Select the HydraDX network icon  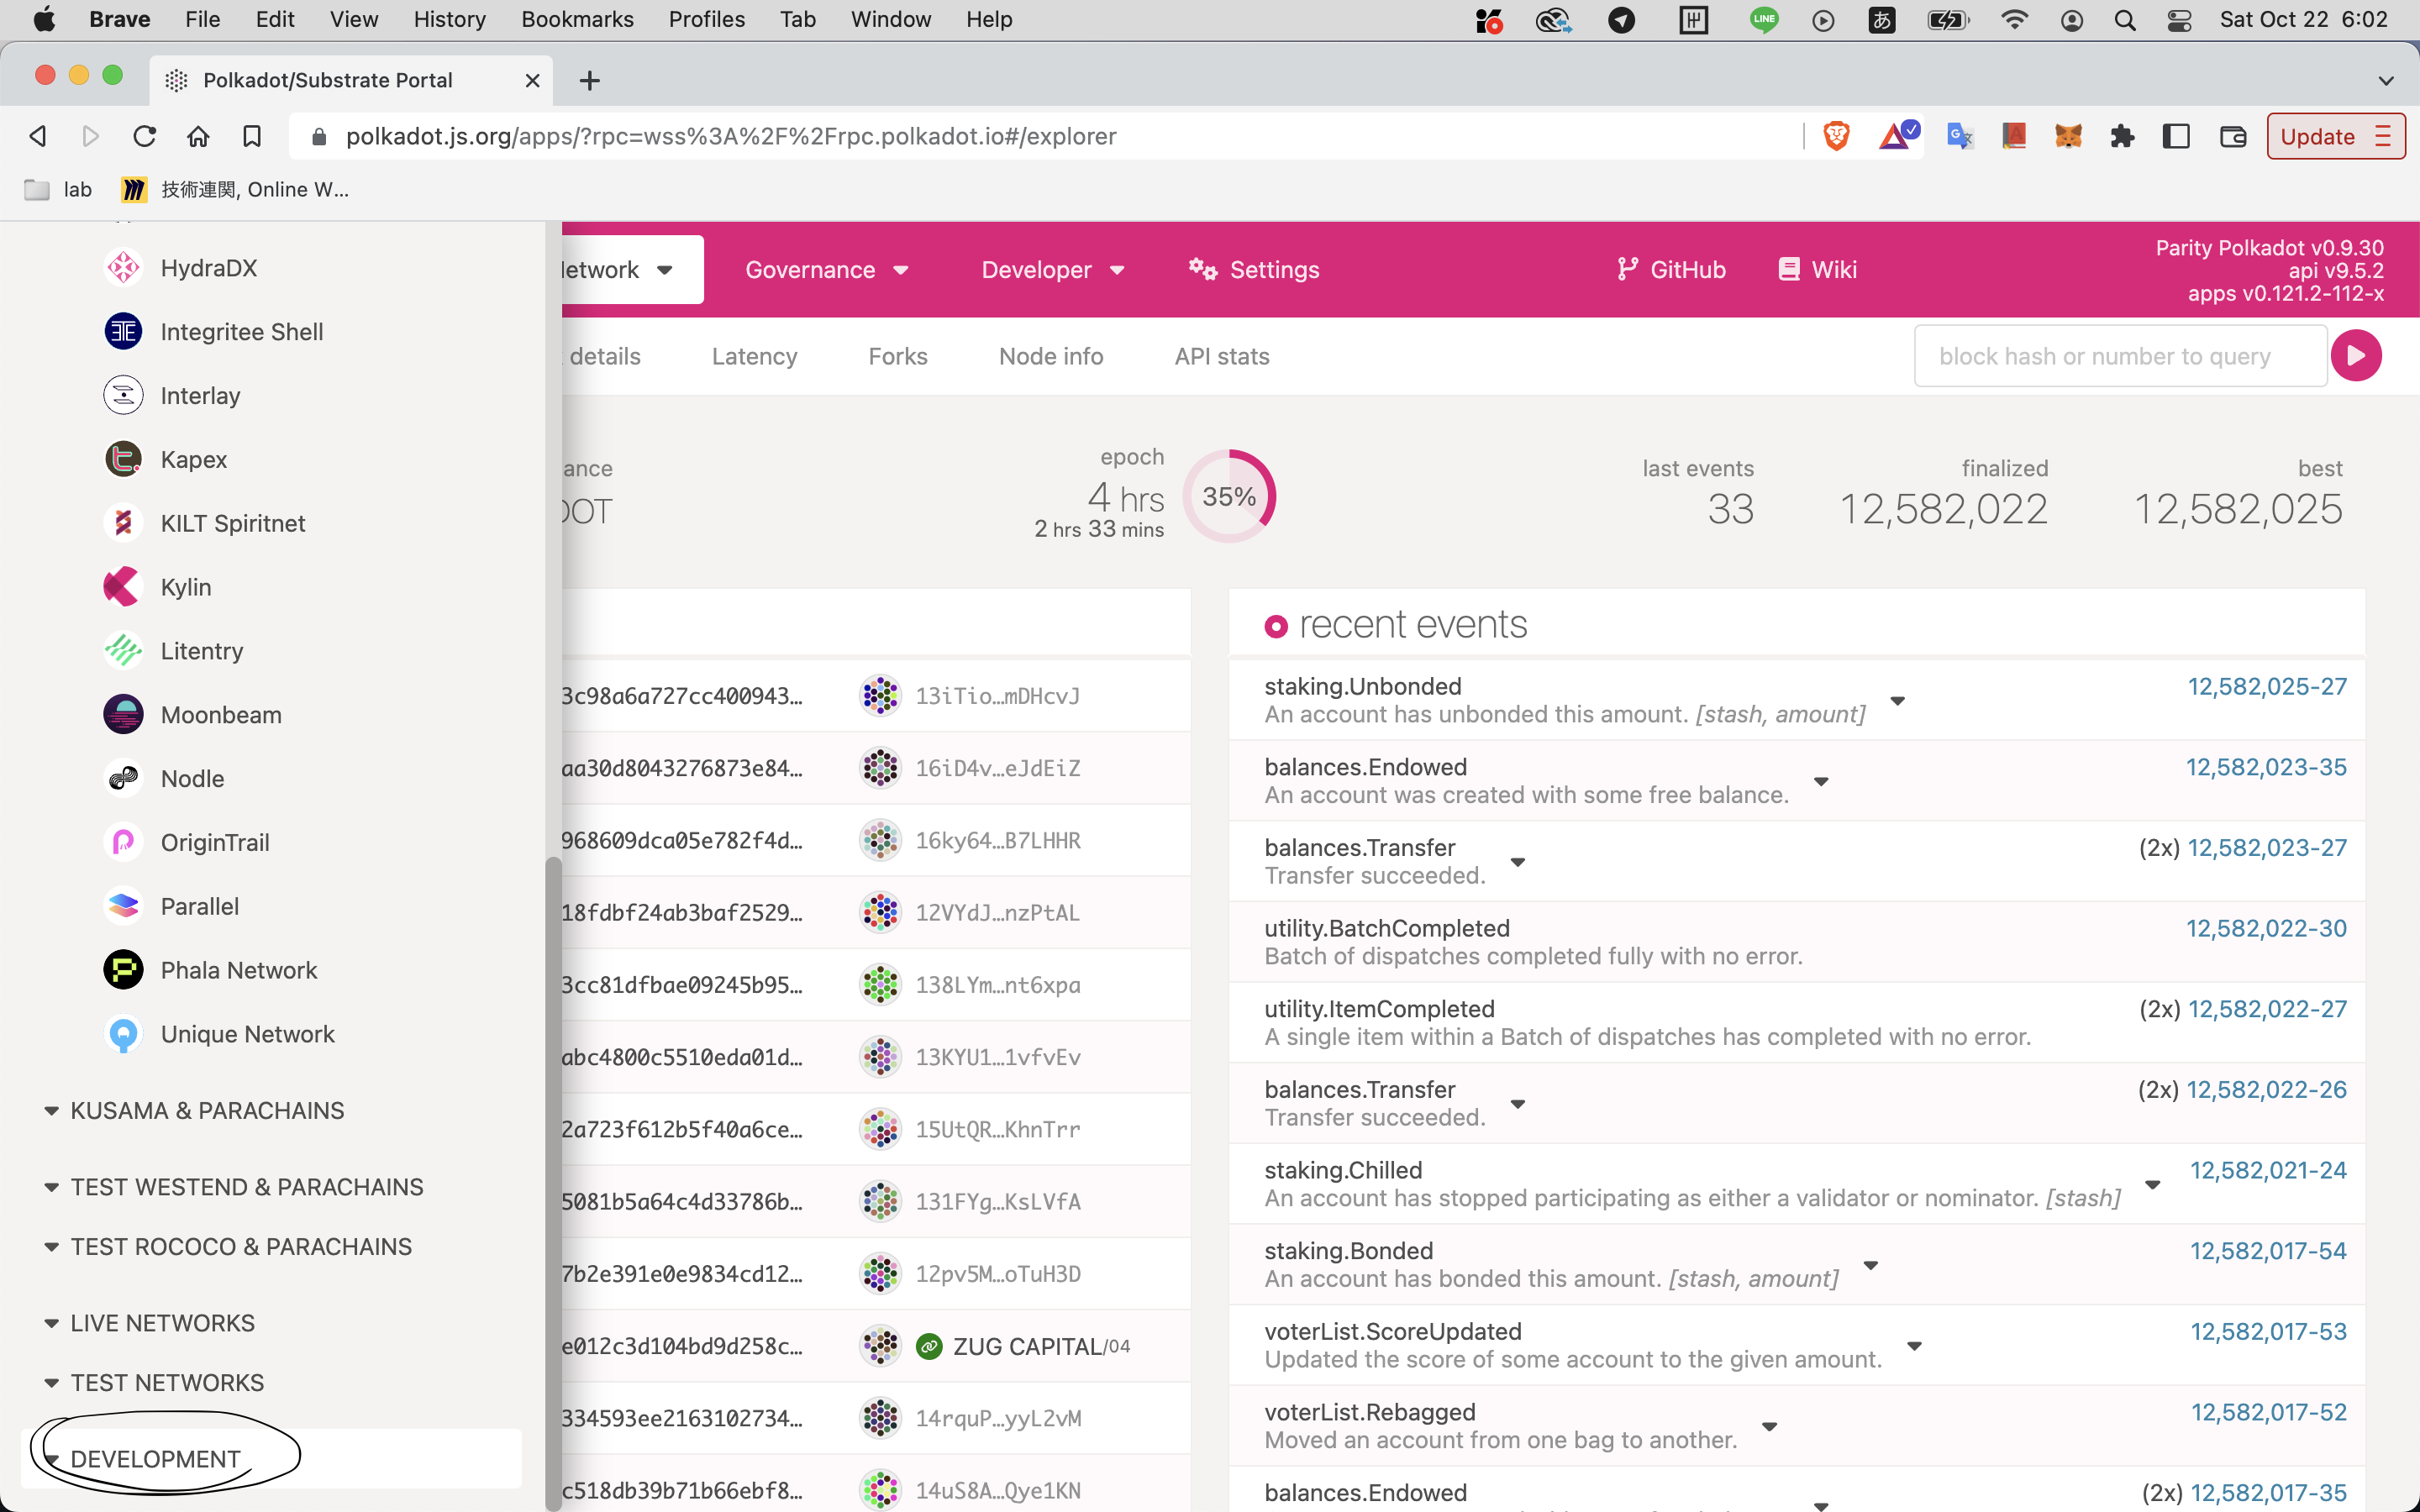click(123, 268)
